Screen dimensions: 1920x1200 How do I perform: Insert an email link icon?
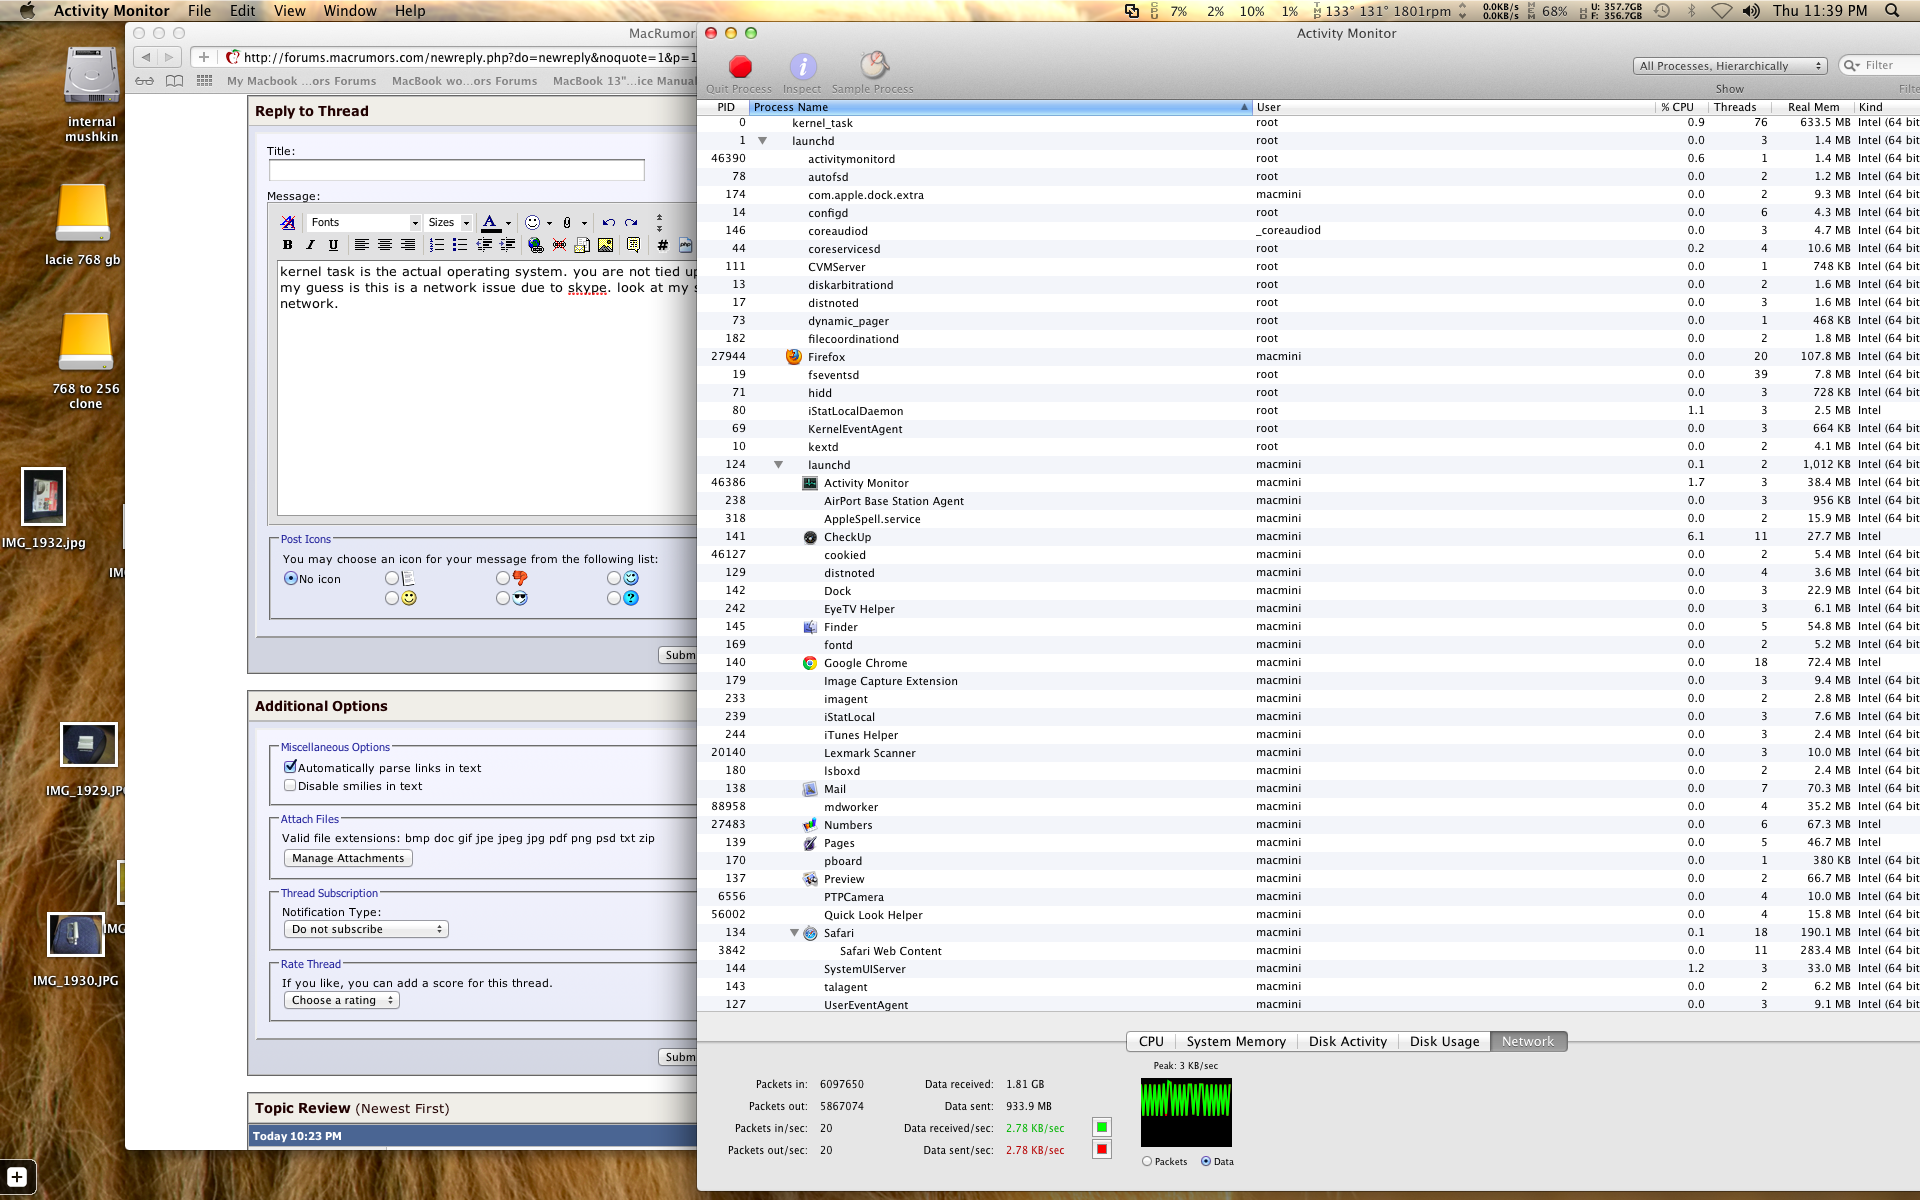pyautogui.click(x=582, y=245)
